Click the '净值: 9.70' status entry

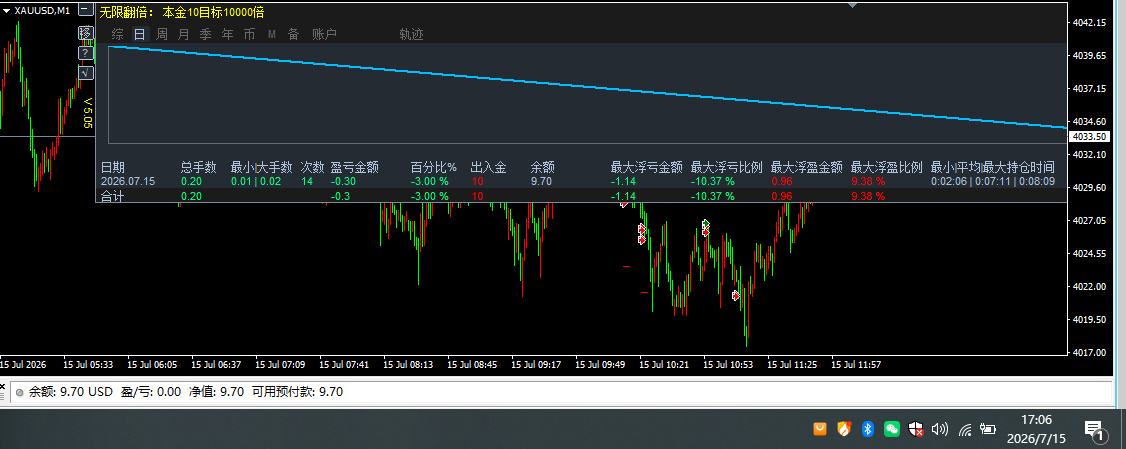(x=216, y=392)
